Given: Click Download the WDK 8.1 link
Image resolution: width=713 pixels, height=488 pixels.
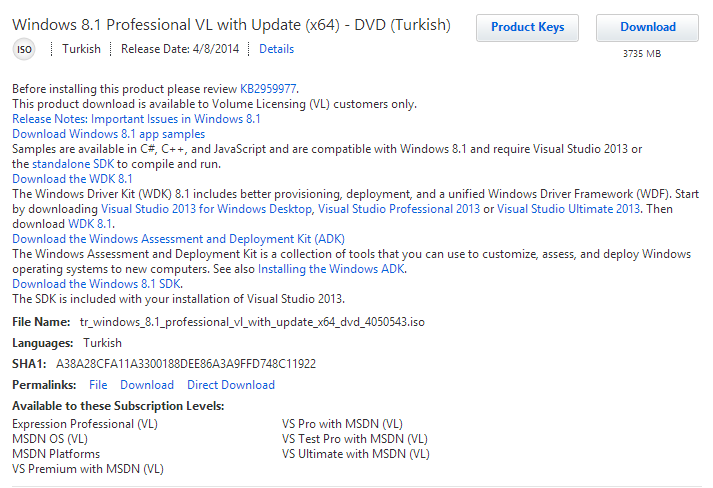Looking at the screenshot, I should (72, 179).
